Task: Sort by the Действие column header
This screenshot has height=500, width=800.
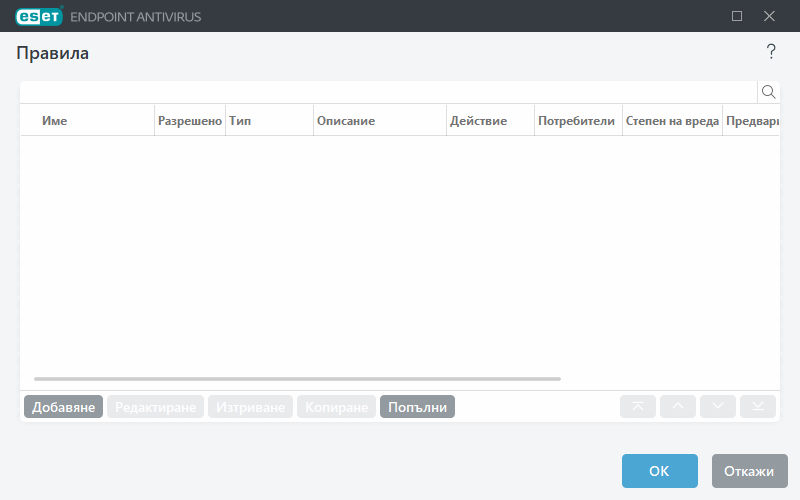Action: point(479,120)
